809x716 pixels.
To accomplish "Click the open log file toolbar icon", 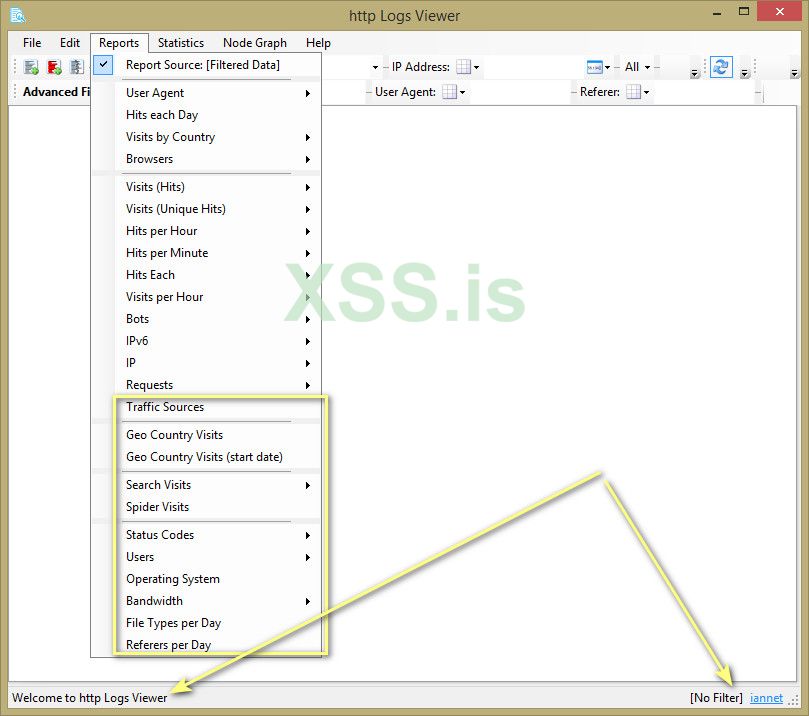I will point(31,67).
